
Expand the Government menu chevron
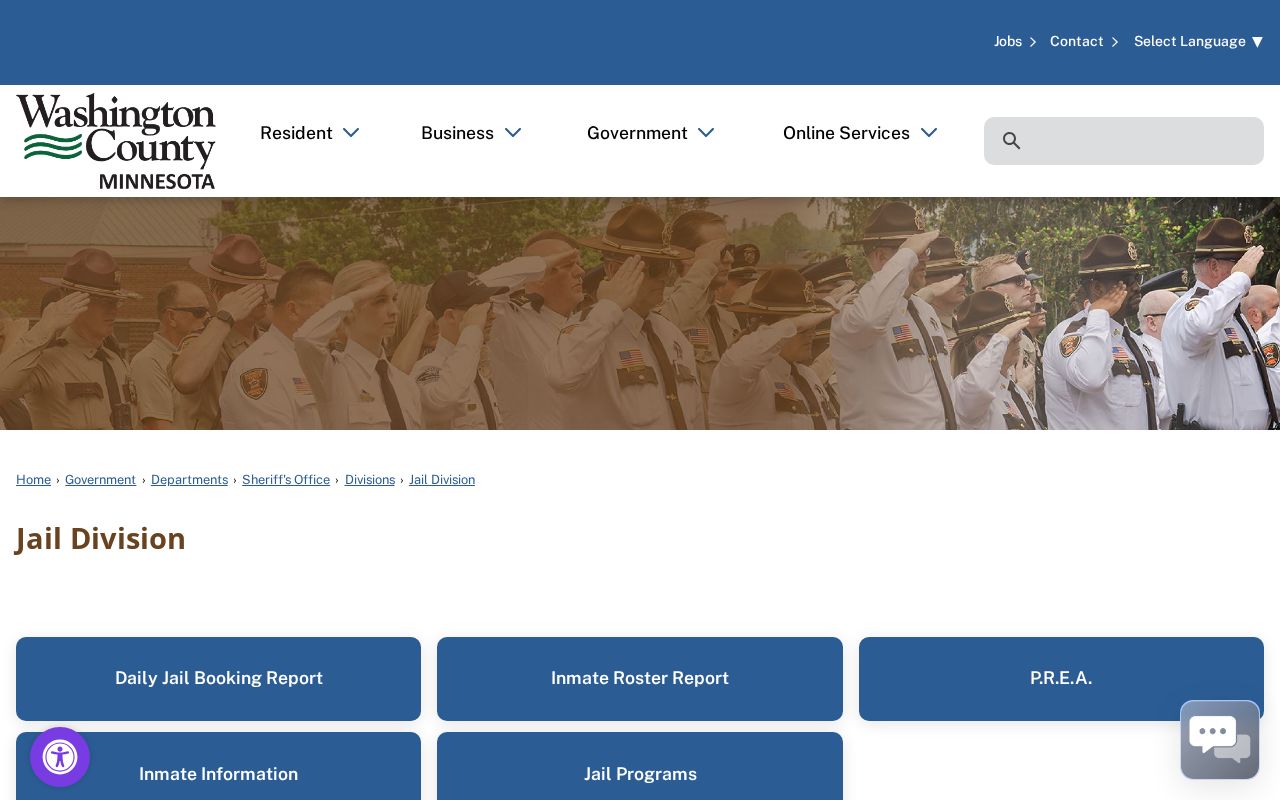click(x=706, y=133)
